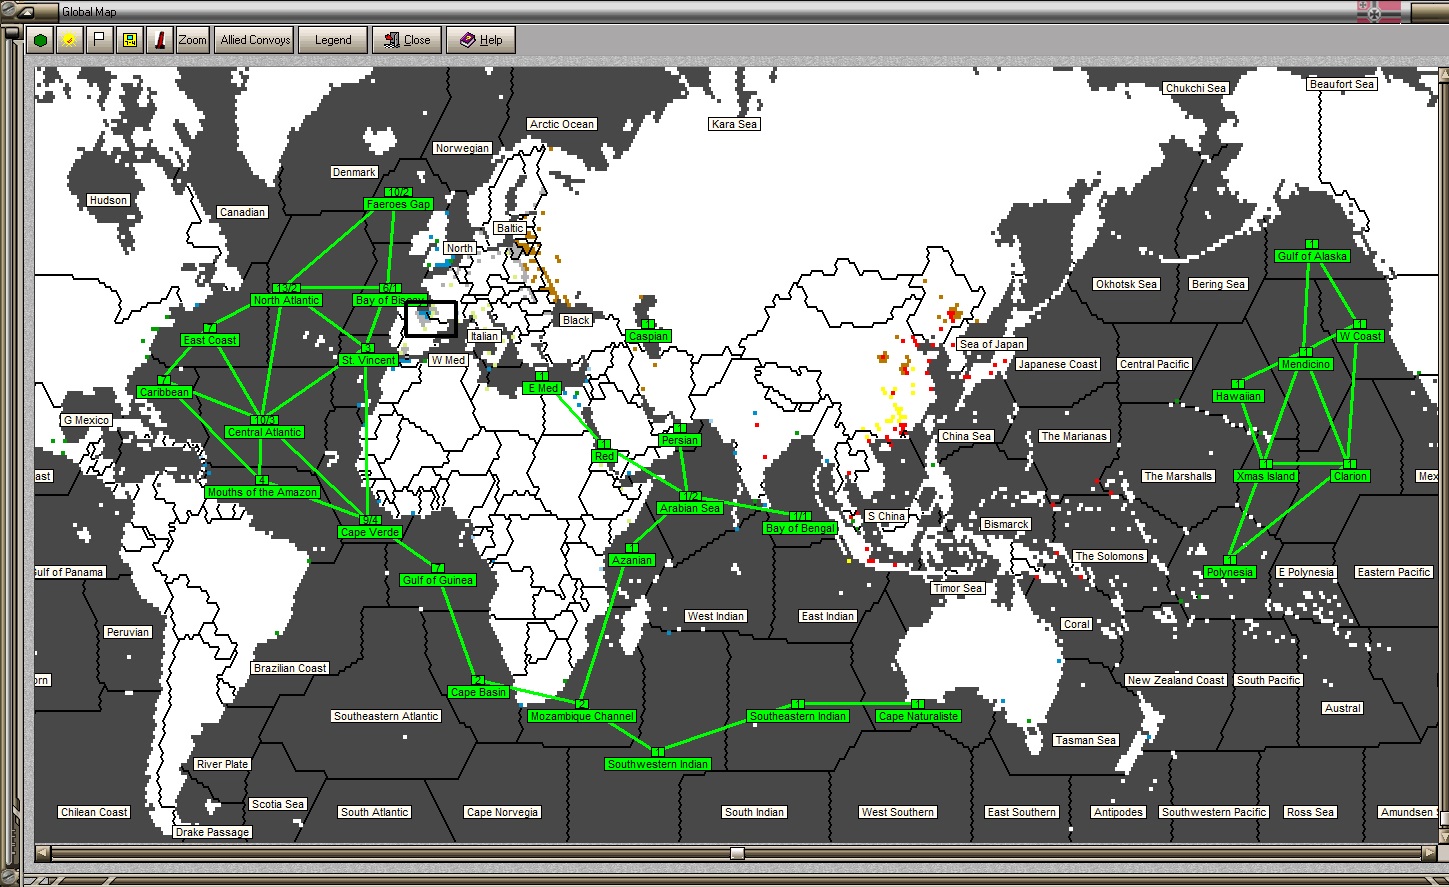1449x887 pixels.
Task: Click the West Indian sea label
Action: point(716,616)
